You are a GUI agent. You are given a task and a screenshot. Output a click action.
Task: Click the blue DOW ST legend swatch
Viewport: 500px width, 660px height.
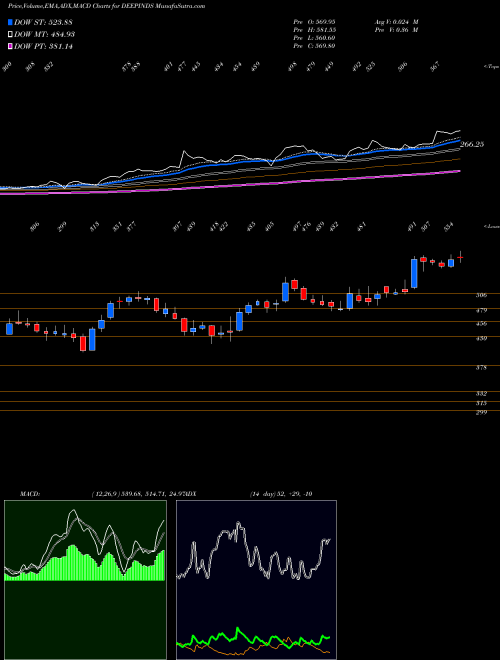[x=11, y=22]
